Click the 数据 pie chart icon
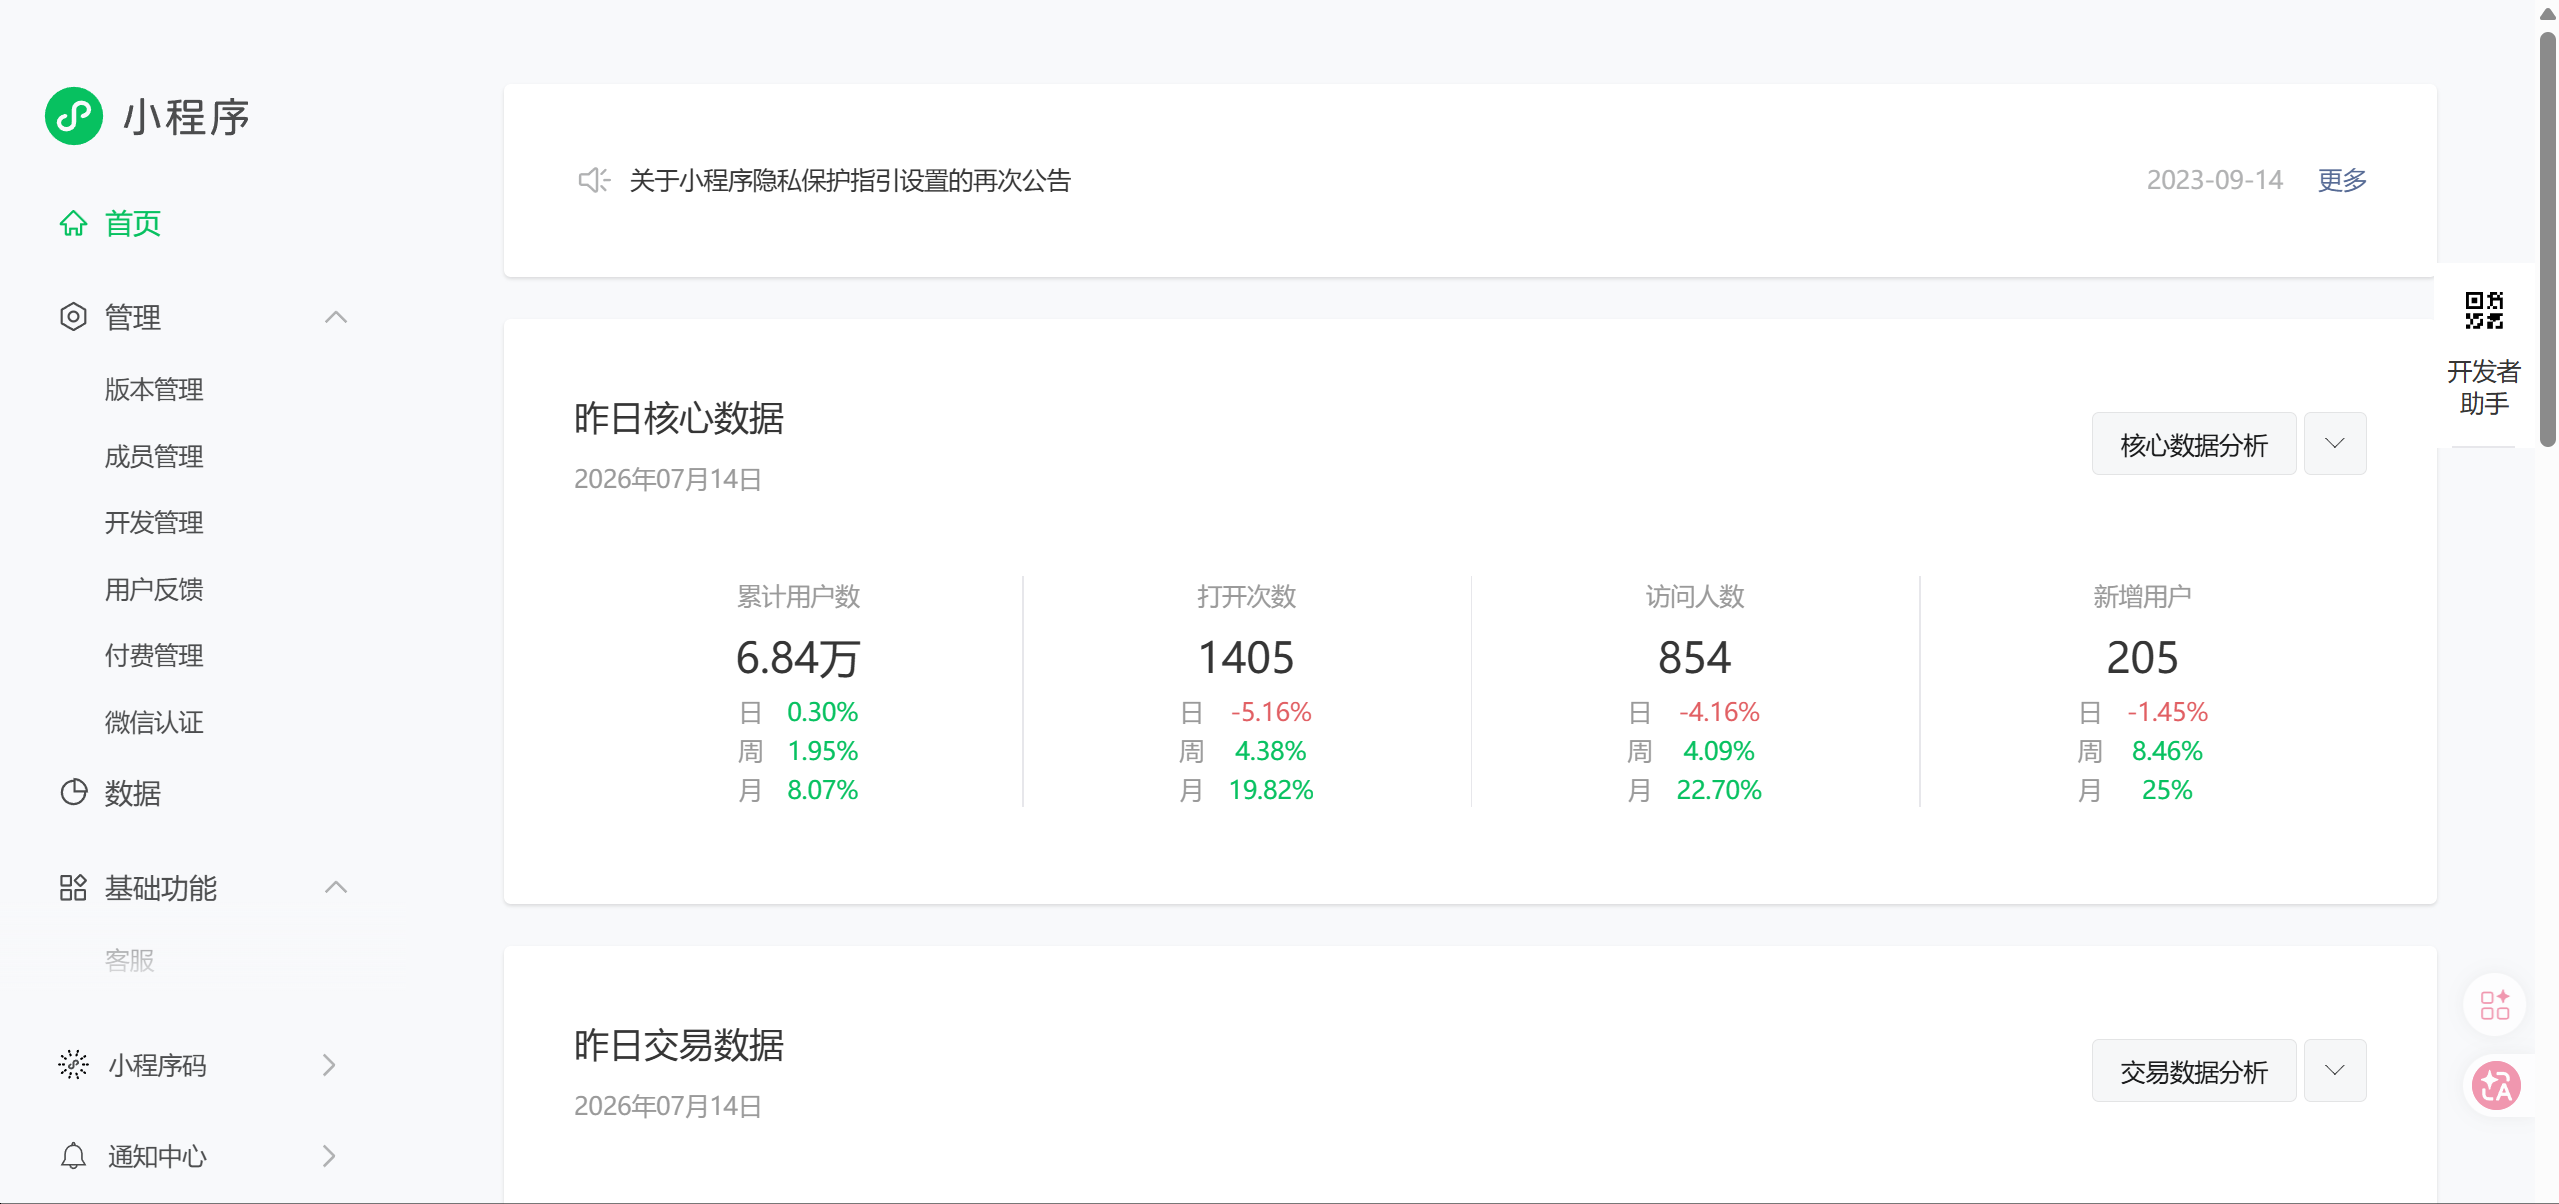The image size is (2559, 1204). 73,792
